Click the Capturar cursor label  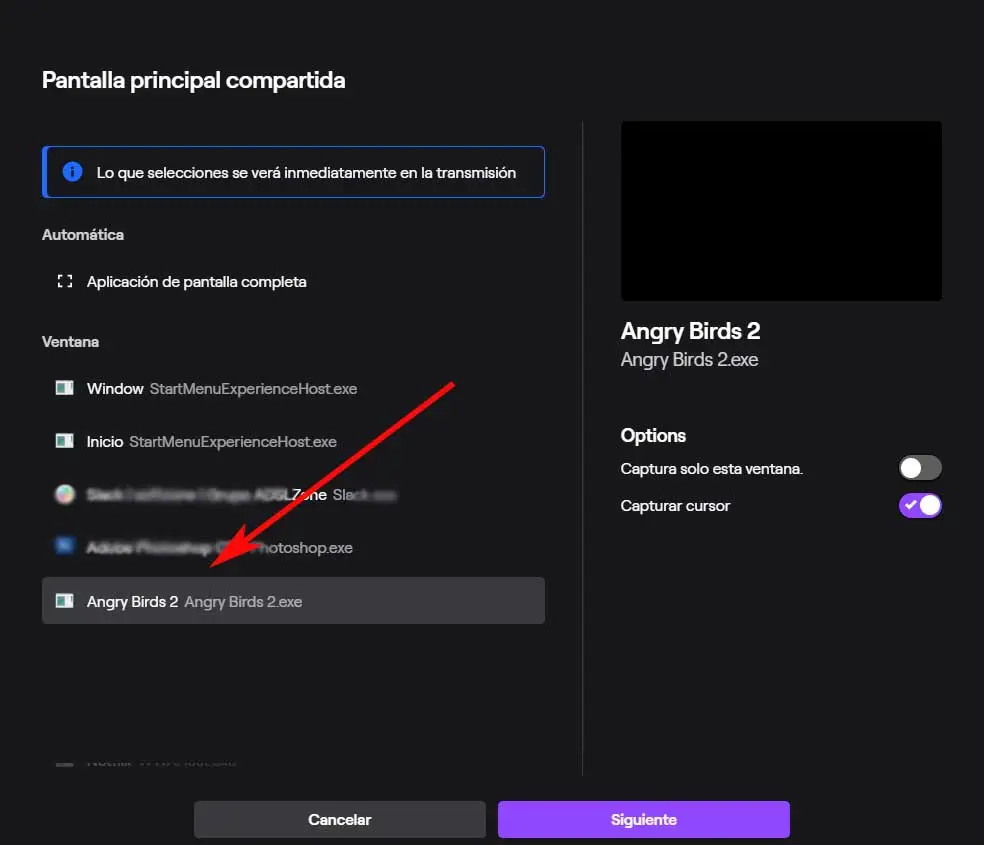[675, 506]
